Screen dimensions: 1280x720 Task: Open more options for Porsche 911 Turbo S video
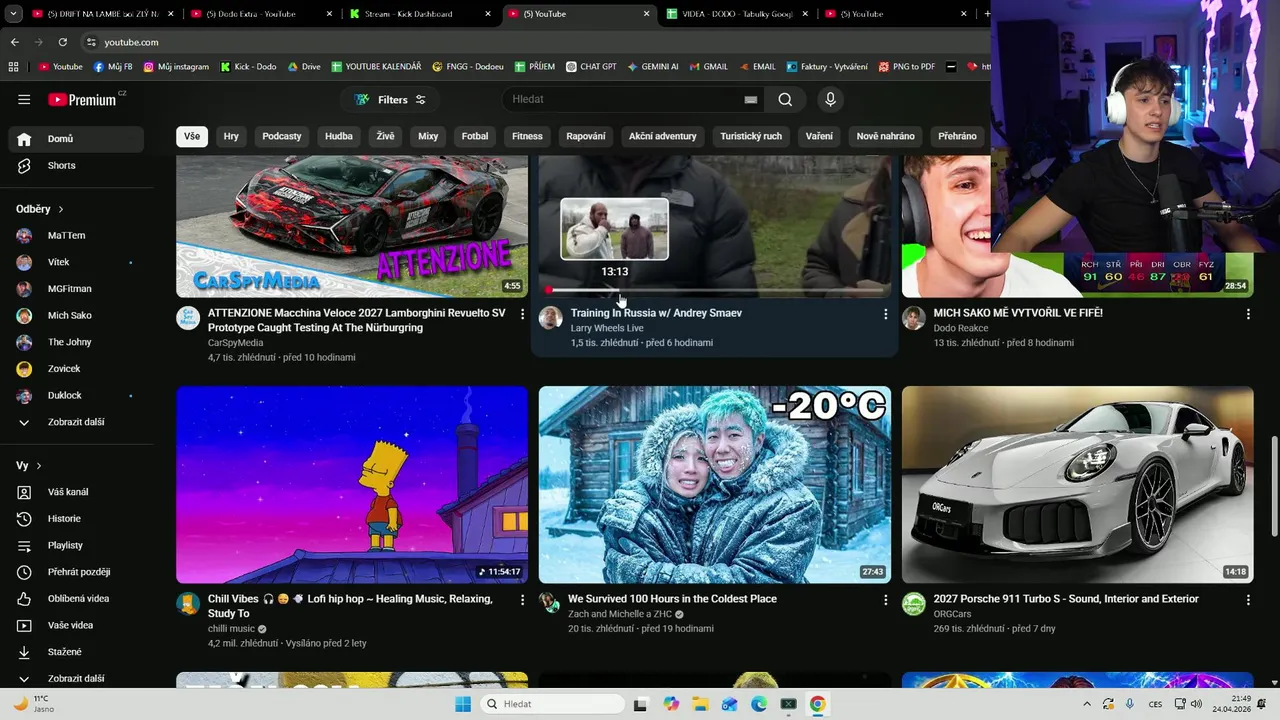click(x=1248, y=600)
